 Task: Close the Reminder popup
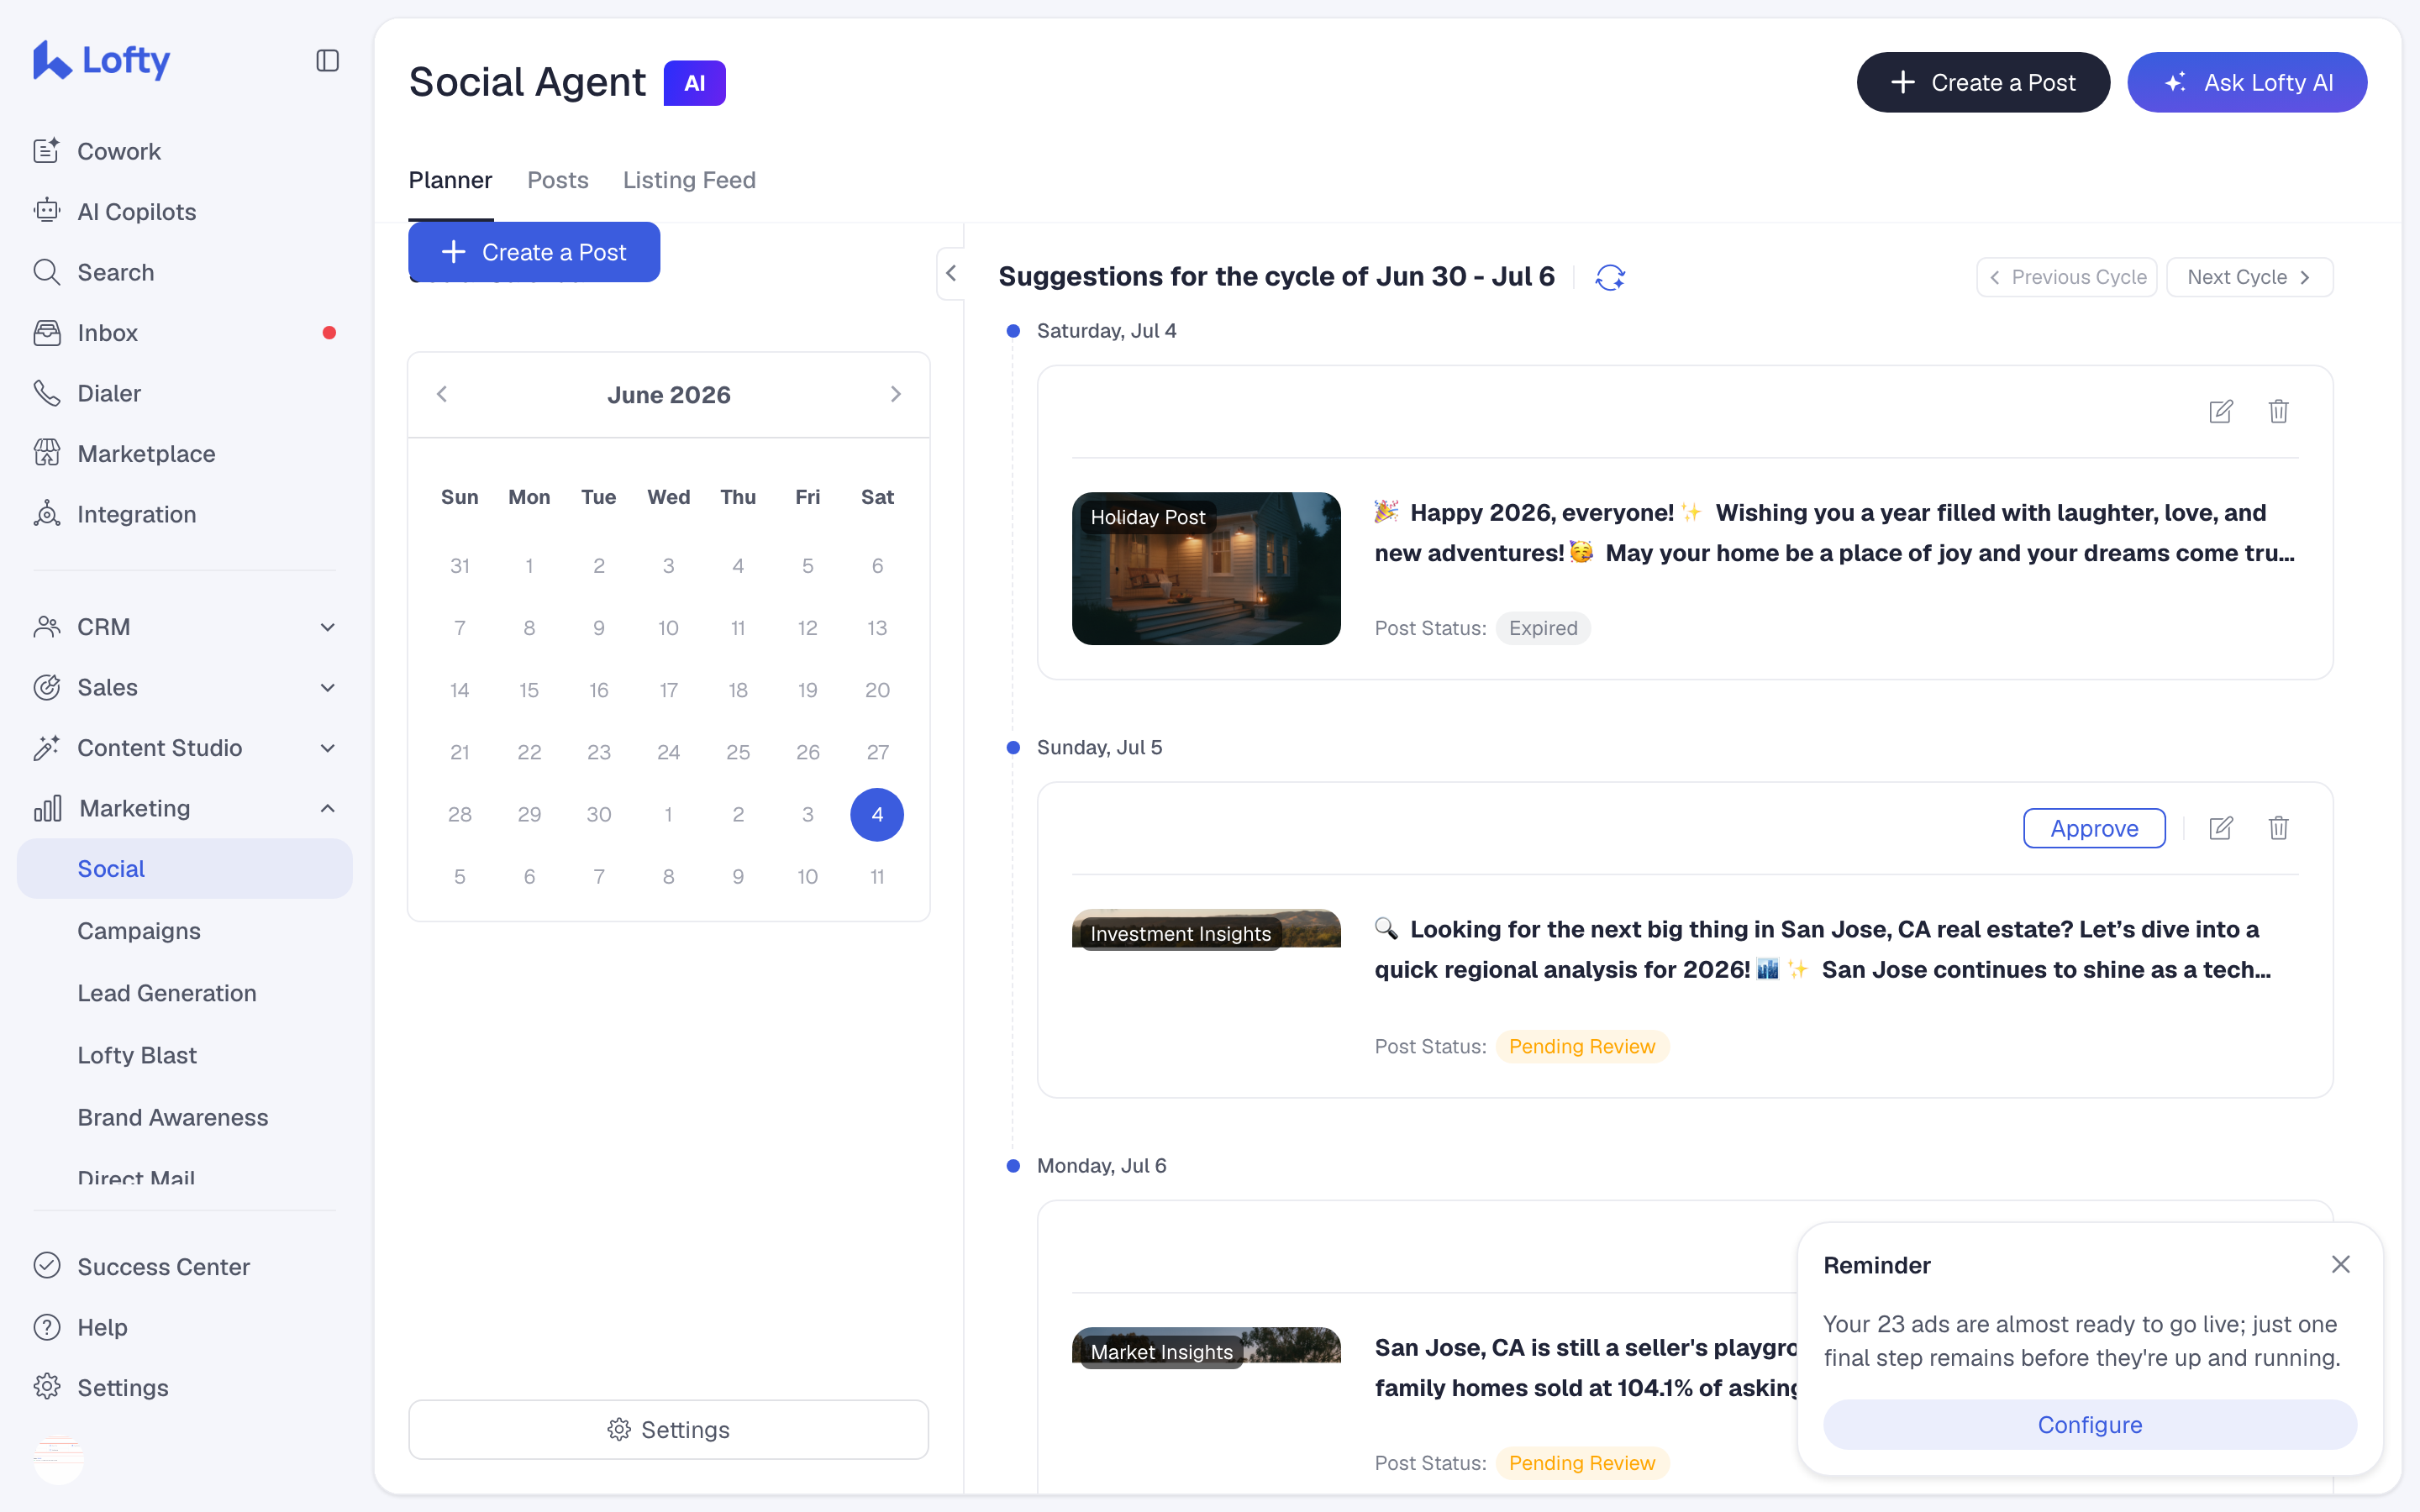(x=2341, y=1264)
